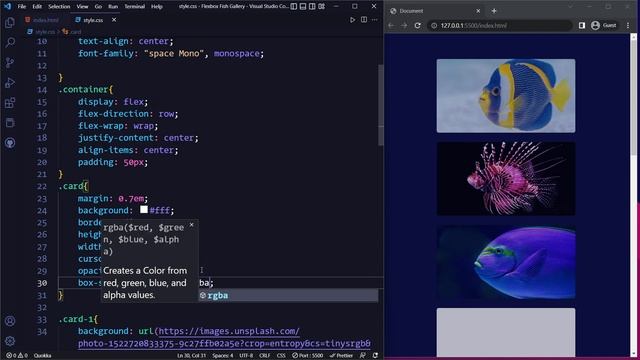Accept the rgba autocomplete suggestion
640x360 pixels.
coord(288,295)
